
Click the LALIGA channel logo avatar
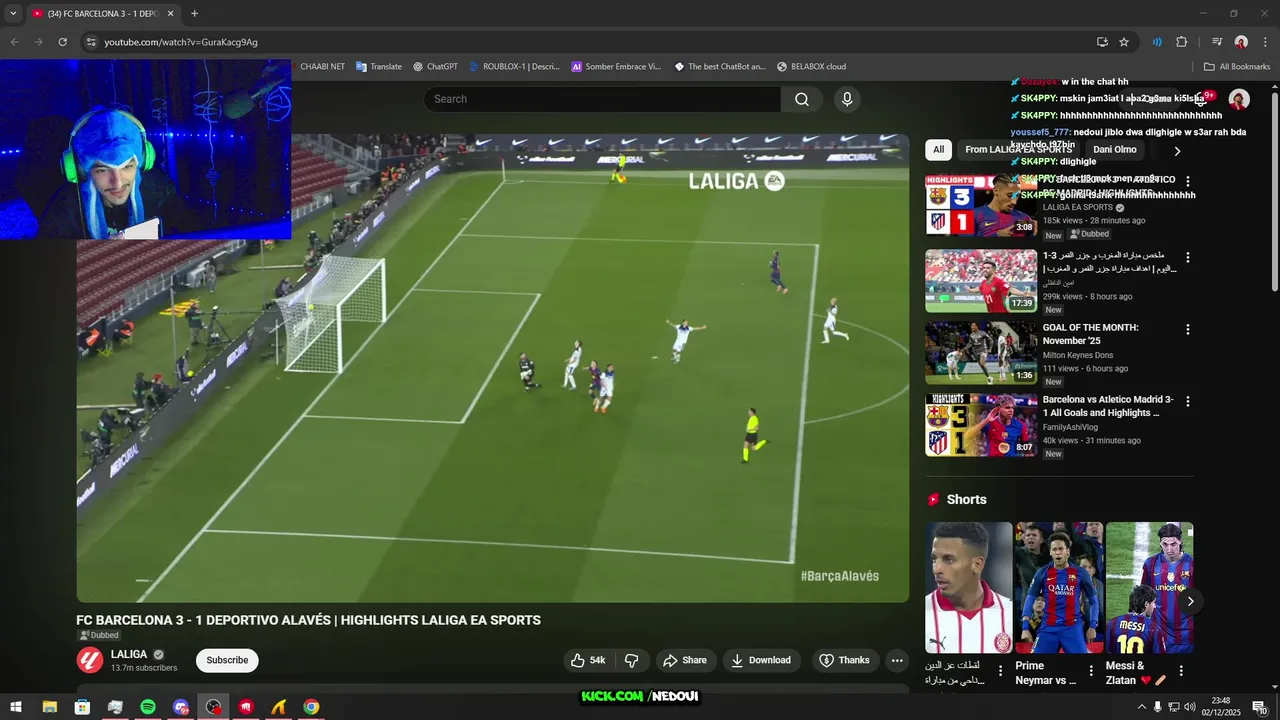click(x=90, y=660)
